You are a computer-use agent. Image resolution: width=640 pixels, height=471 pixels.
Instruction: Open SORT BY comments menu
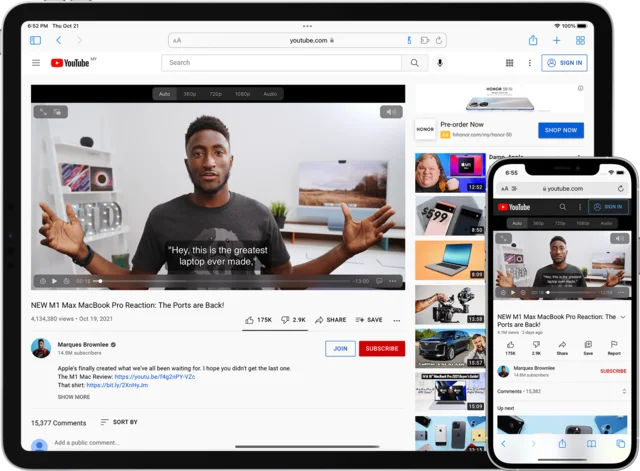coord(119,422)
